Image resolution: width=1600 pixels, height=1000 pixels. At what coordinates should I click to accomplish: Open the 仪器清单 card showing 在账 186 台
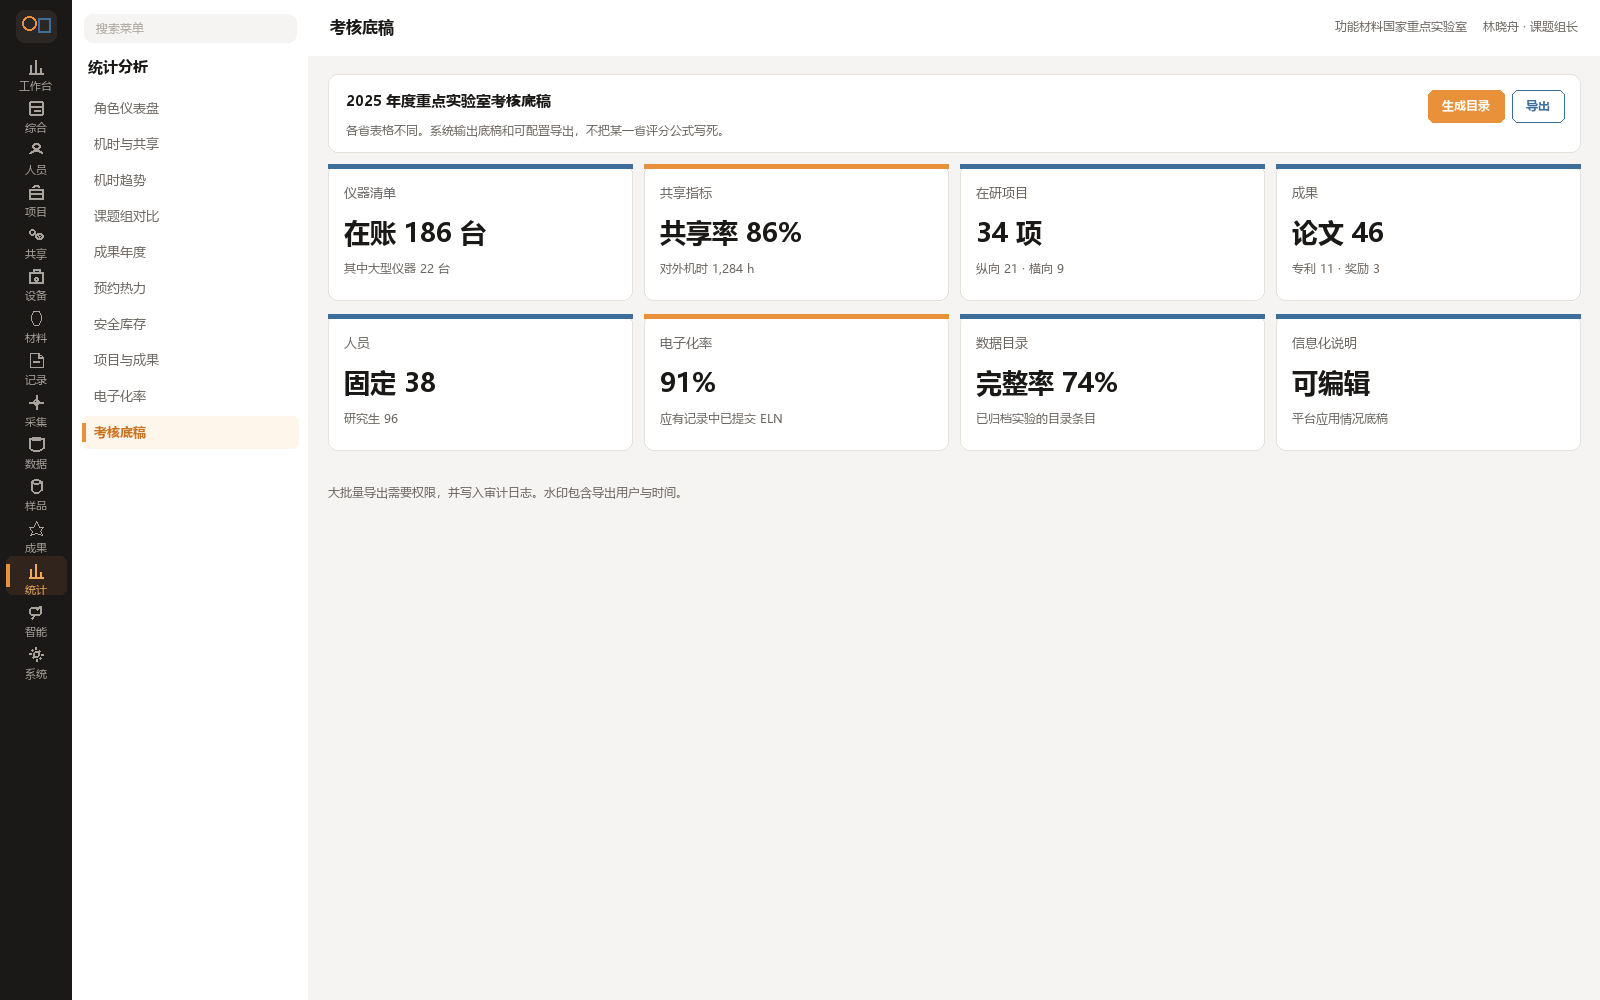[x=480, y=232]
